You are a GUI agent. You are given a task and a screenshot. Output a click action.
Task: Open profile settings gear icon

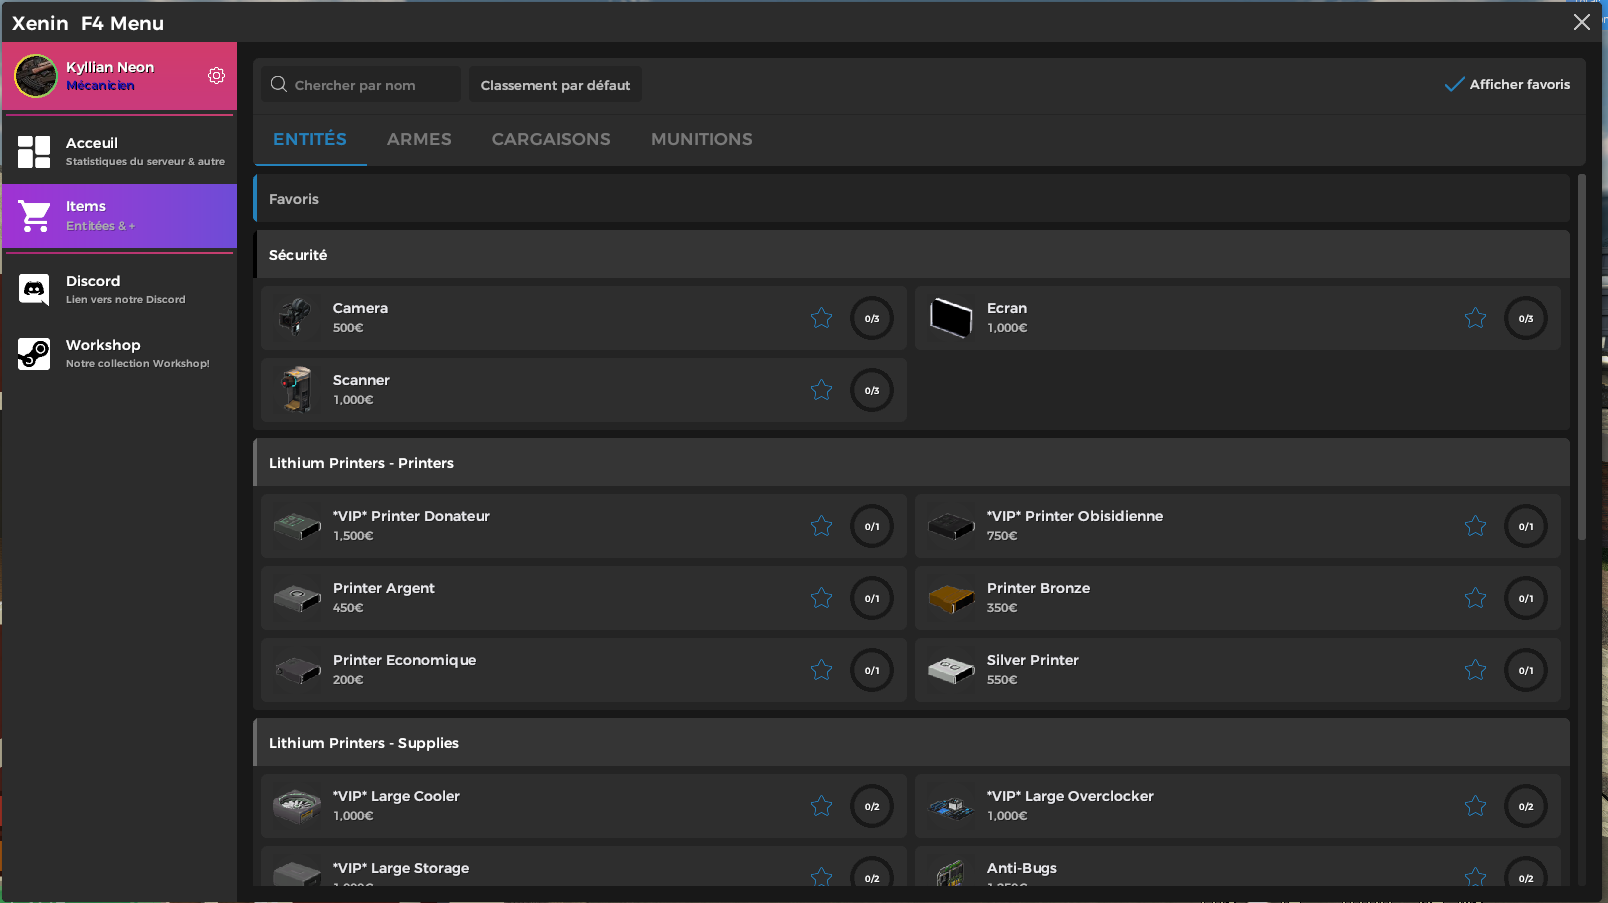(216, 76)
